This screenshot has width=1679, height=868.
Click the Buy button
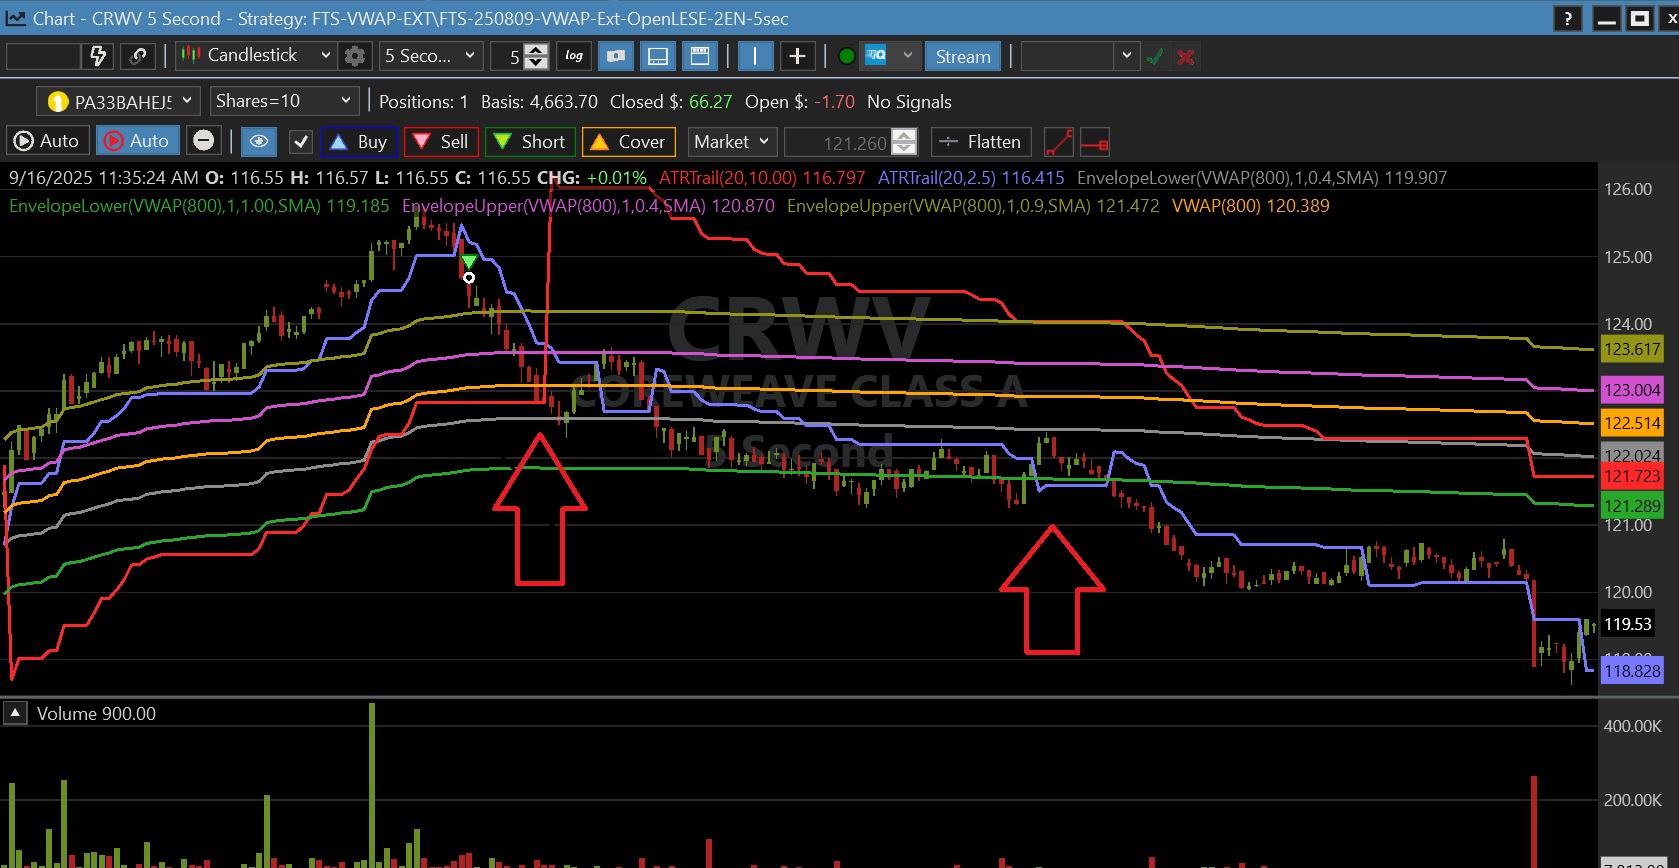(359, 142)
